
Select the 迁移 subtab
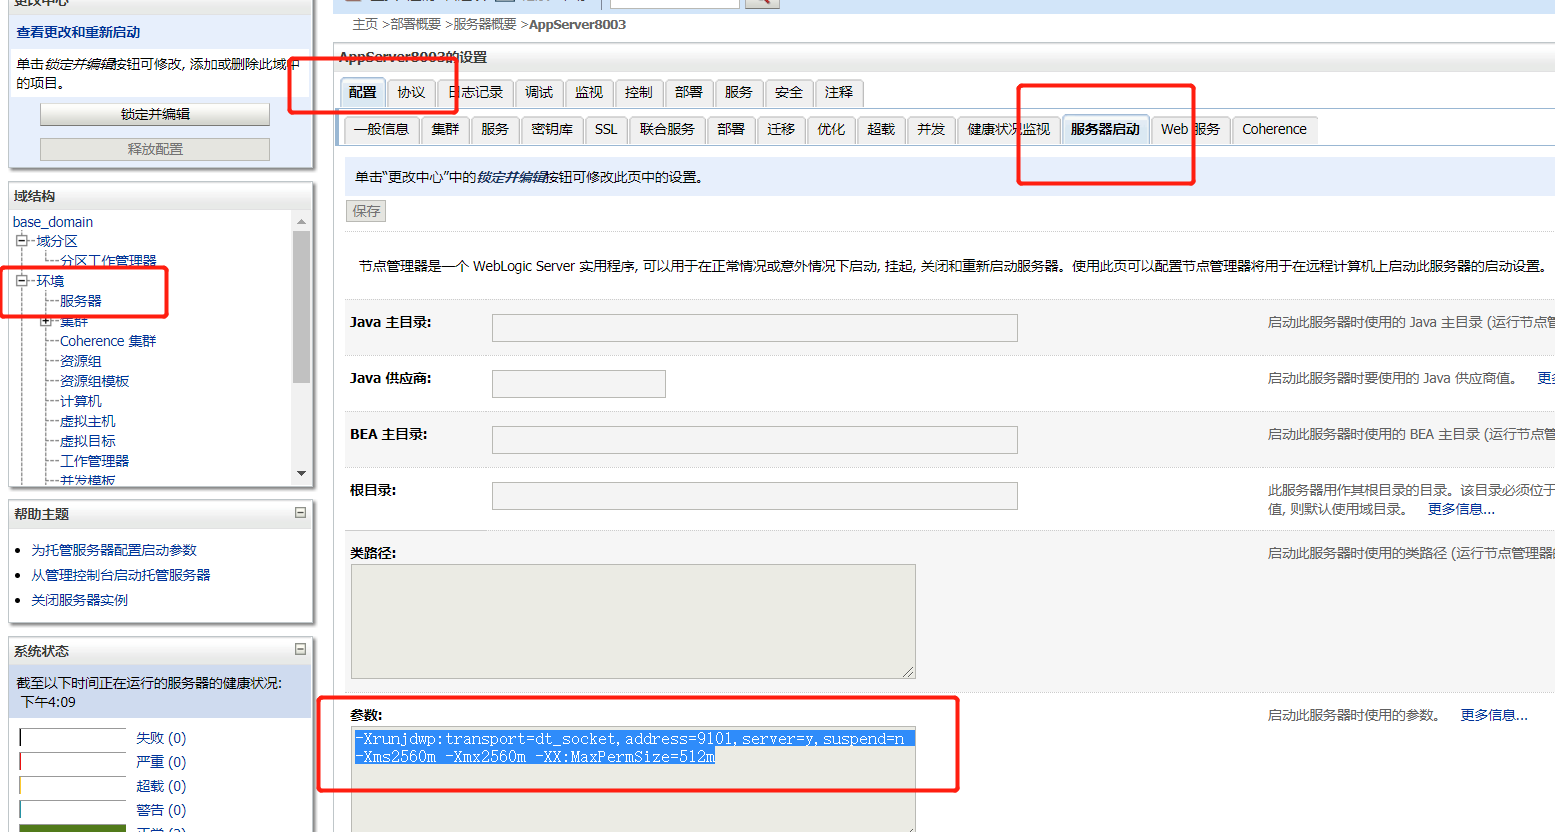(x=781, y=129)
